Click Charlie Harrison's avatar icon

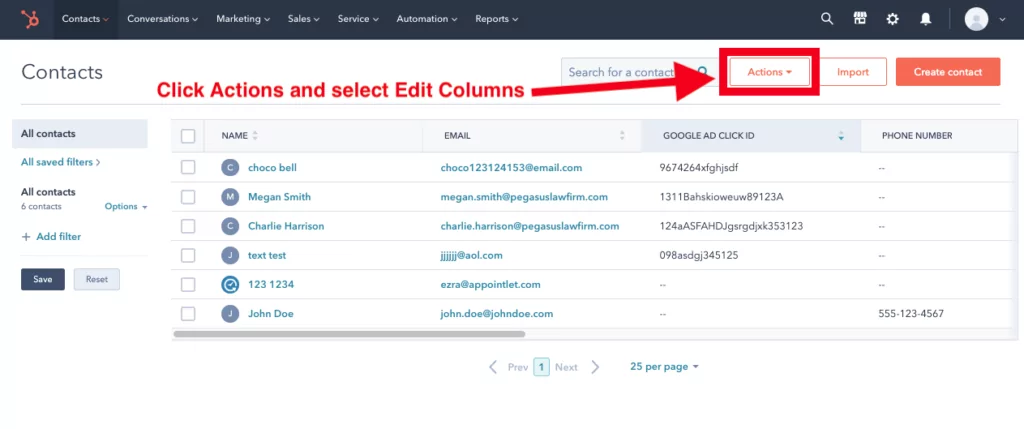click(x=230, y=227)
